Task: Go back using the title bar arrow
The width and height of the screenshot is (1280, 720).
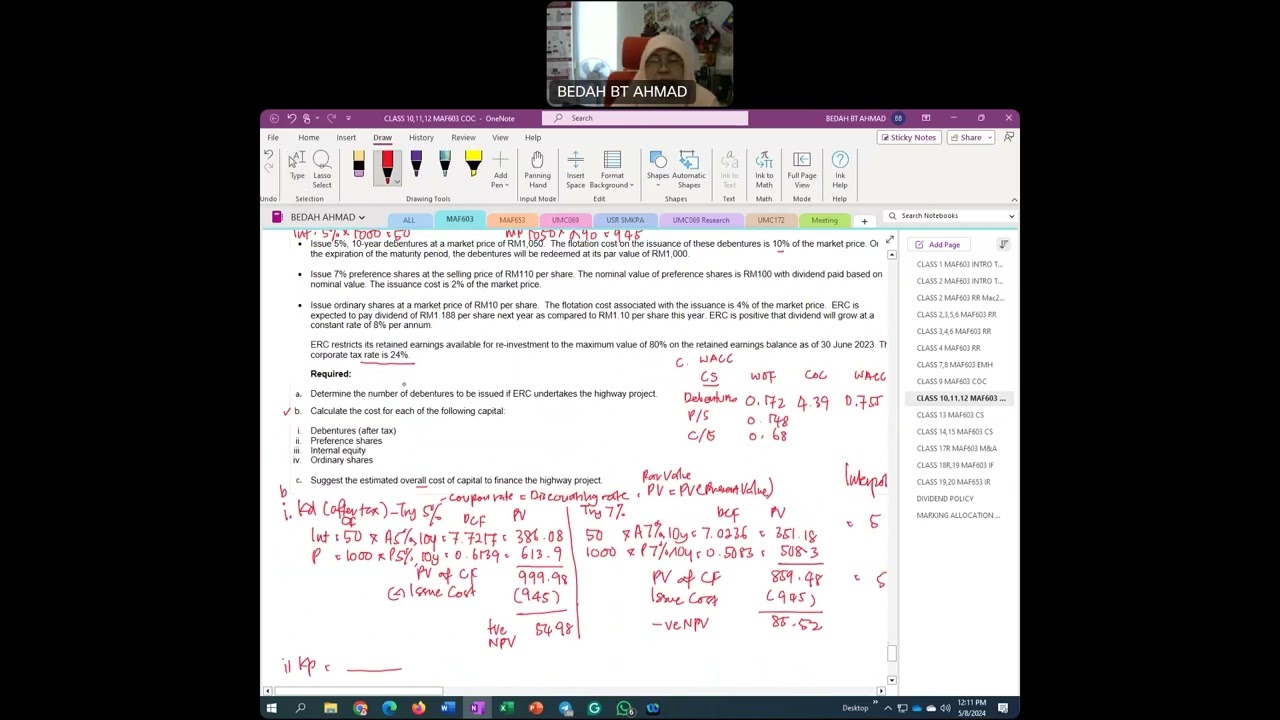Action: click(x=274, y=118)
